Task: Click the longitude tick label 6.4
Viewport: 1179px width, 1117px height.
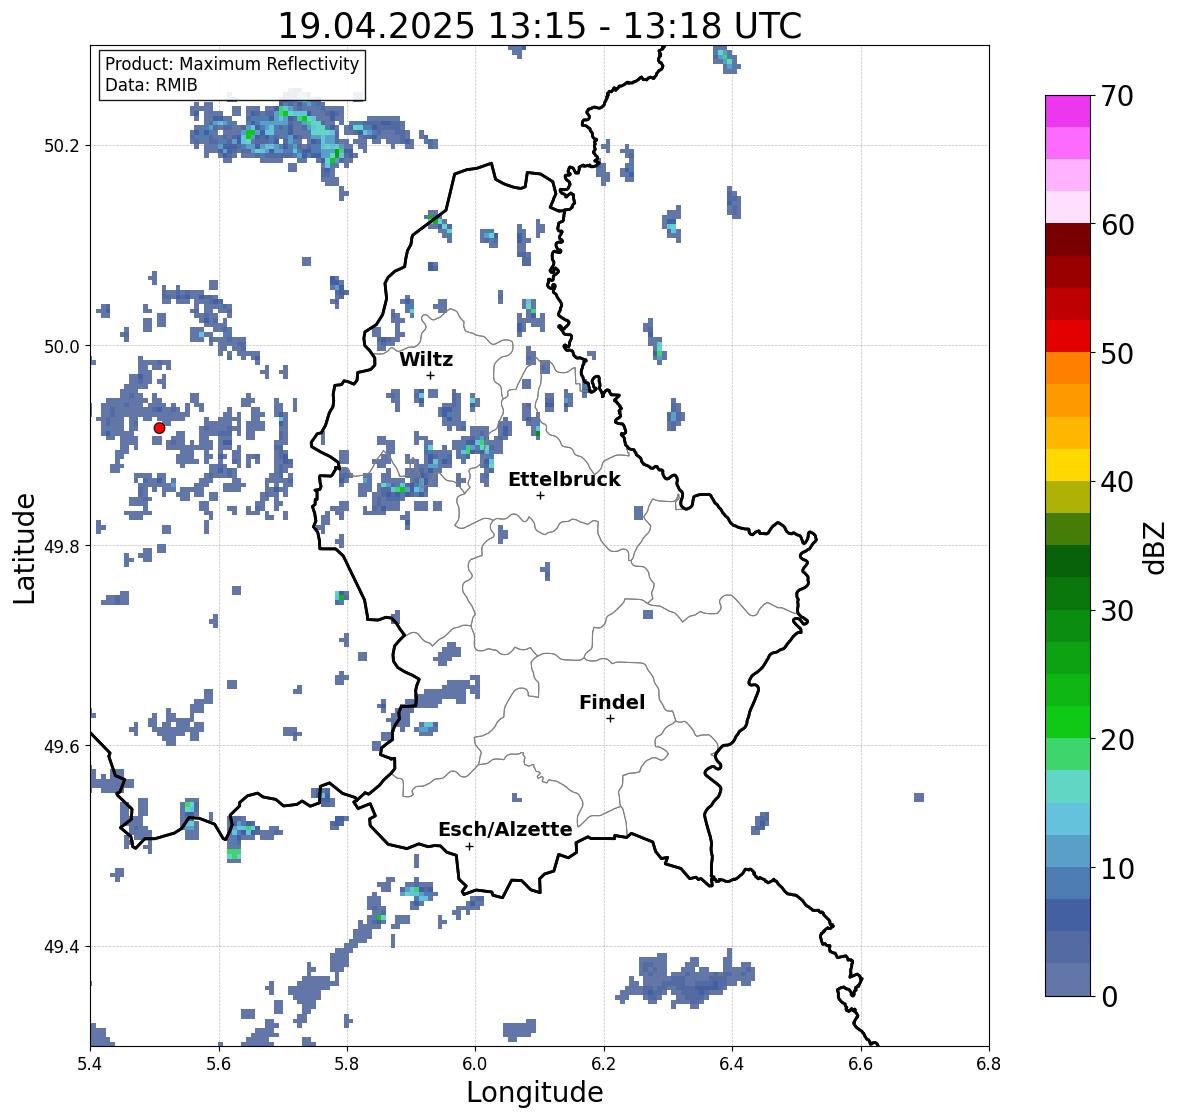Action: (x=732, y=1064)
